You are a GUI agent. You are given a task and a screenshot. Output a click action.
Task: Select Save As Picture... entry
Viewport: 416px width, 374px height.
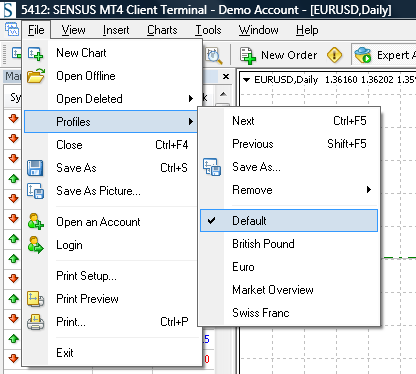click(x=113, y=191)
